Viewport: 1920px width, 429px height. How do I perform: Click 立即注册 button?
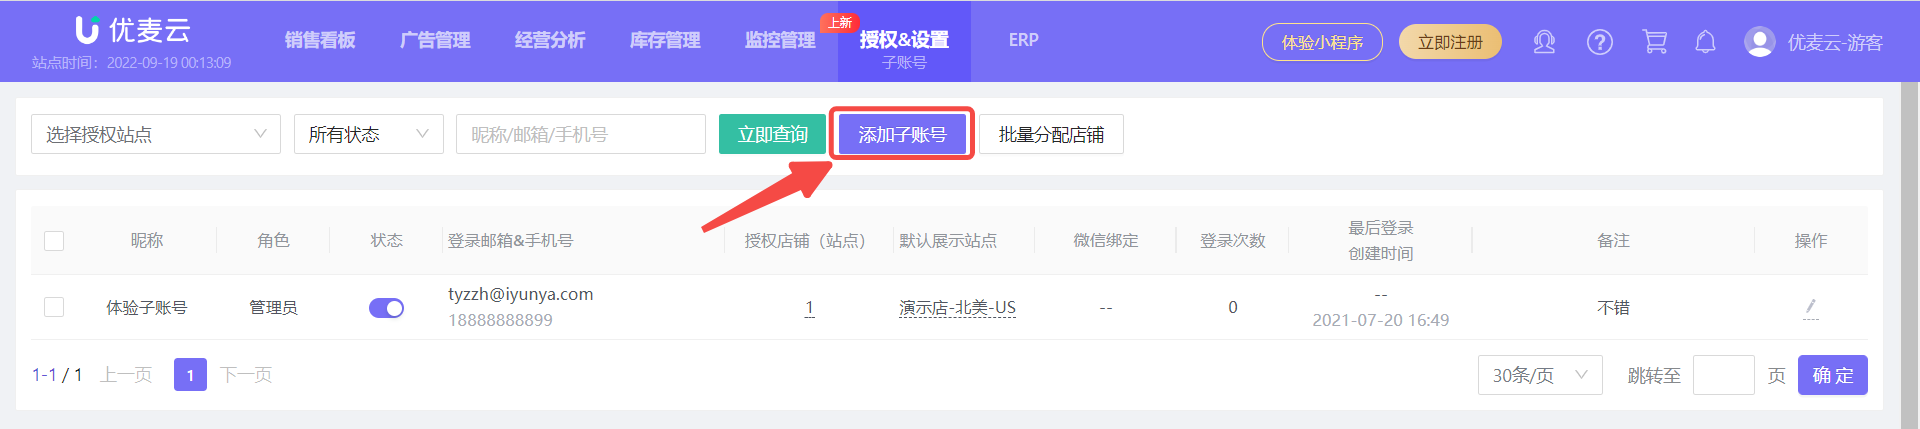point(1450,42)
